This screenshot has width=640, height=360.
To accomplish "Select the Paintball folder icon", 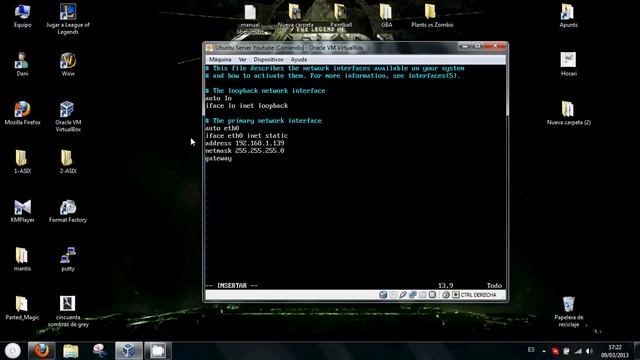I will click(x=340, y=16).
